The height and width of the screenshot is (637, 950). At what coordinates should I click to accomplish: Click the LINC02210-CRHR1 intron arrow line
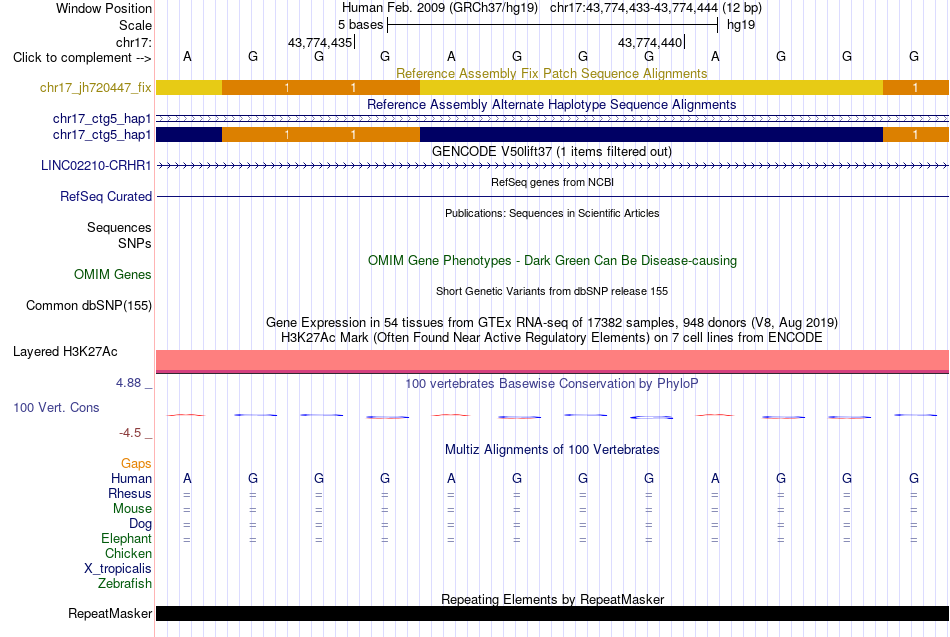pyautogui.click(x=552, y=165)
